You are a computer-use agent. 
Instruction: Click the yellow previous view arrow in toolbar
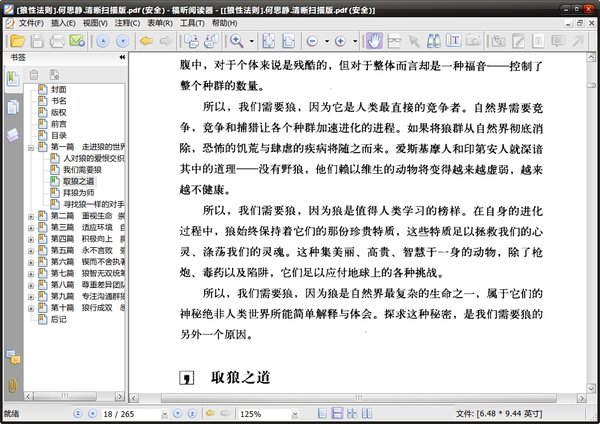[147, 41]
